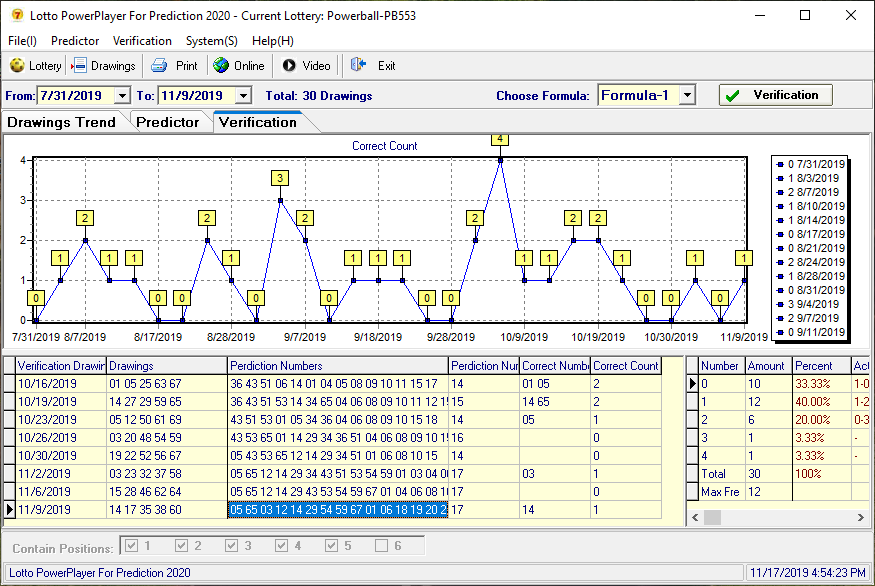Open the Predictor menu
The image size is (875, 586).
point(75,41)
